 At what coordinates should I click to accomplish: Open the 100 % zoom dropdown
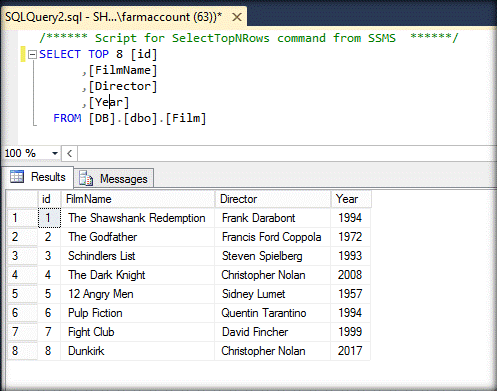[55, 153]
